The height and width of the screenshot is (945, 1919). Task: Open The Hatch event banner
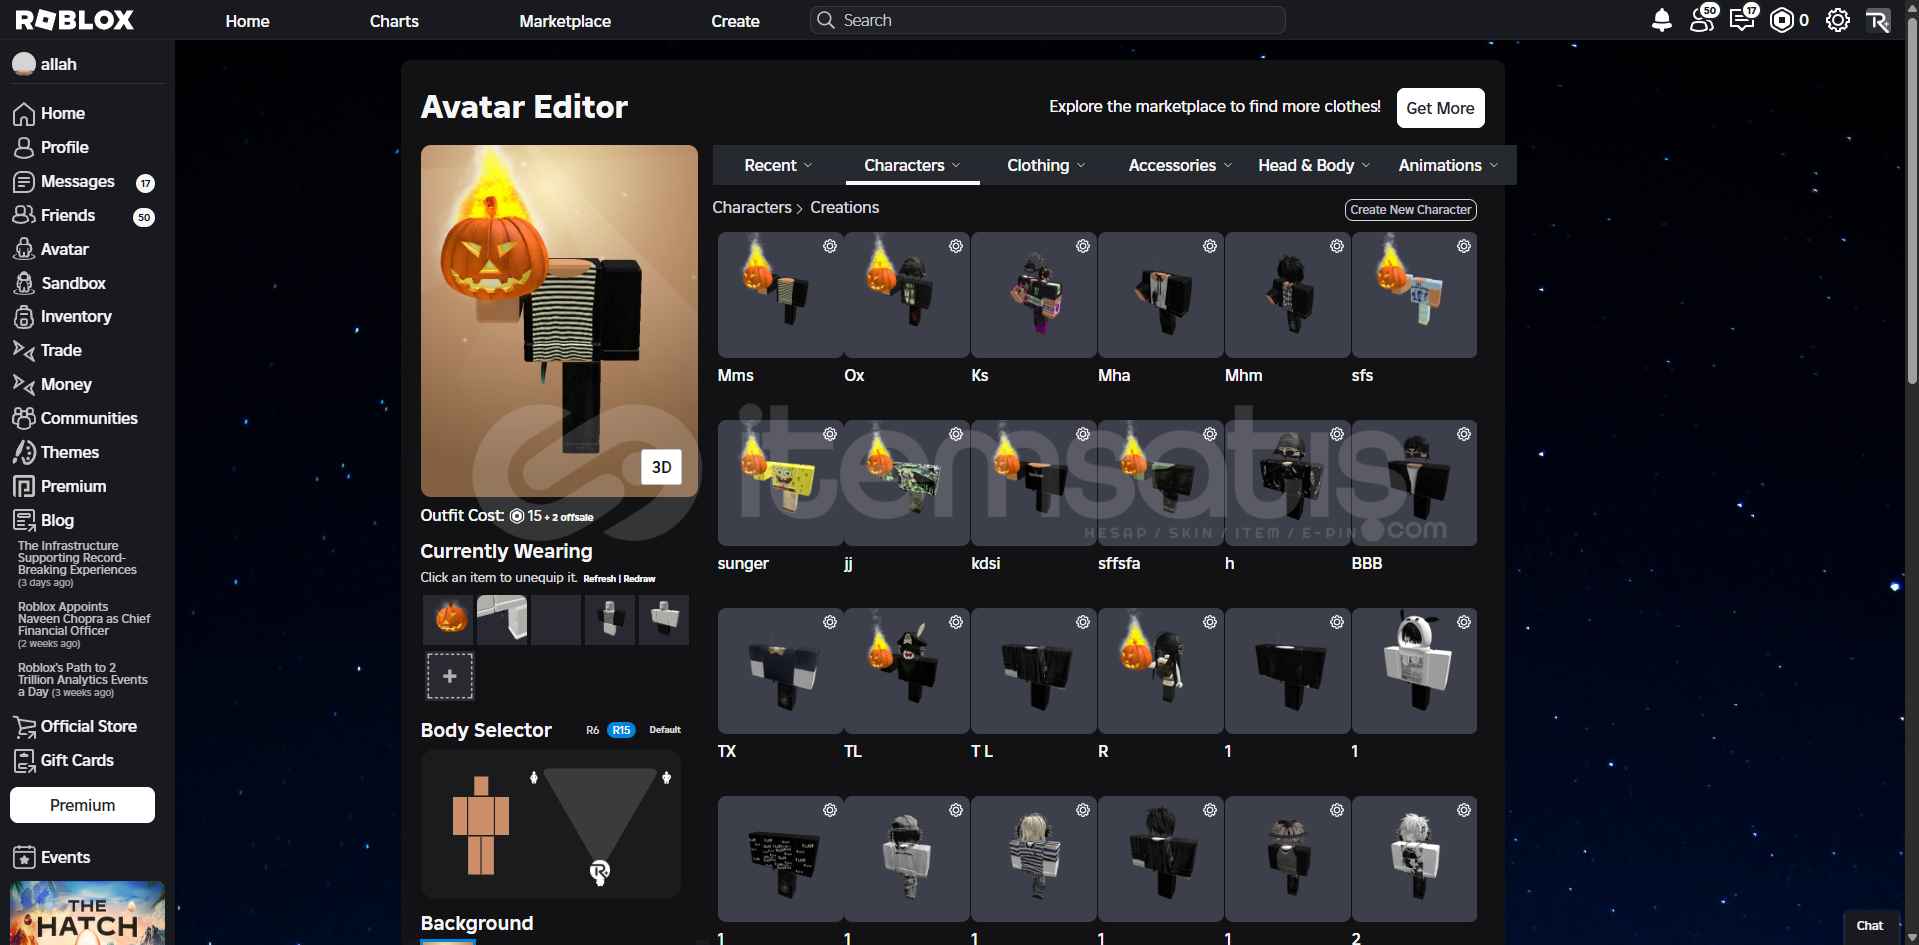point(87,913)
